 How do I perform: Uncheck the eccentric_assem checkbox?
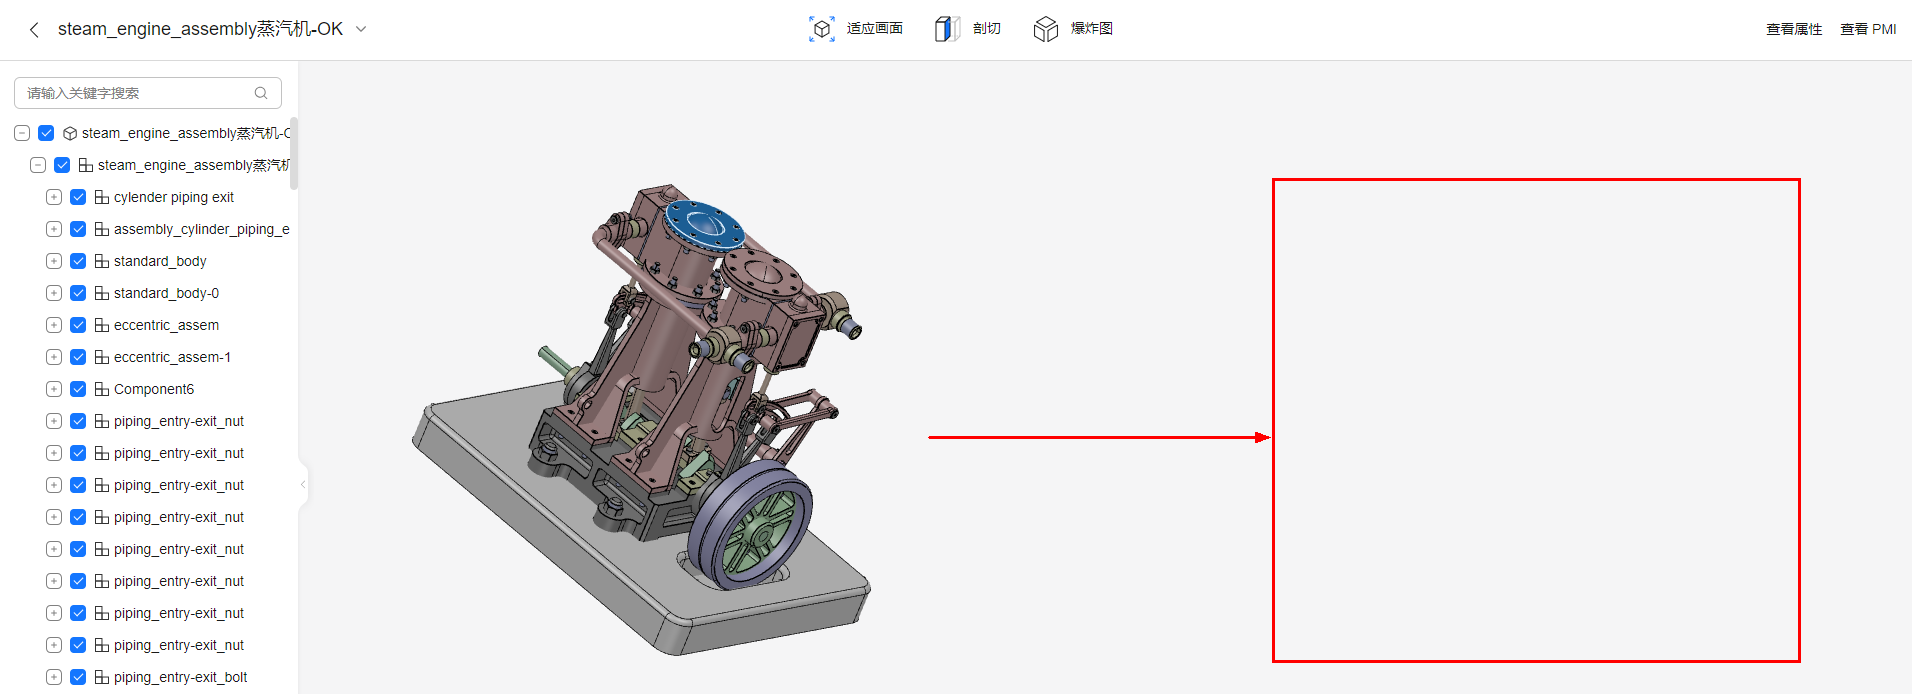(x=78, y=325)
